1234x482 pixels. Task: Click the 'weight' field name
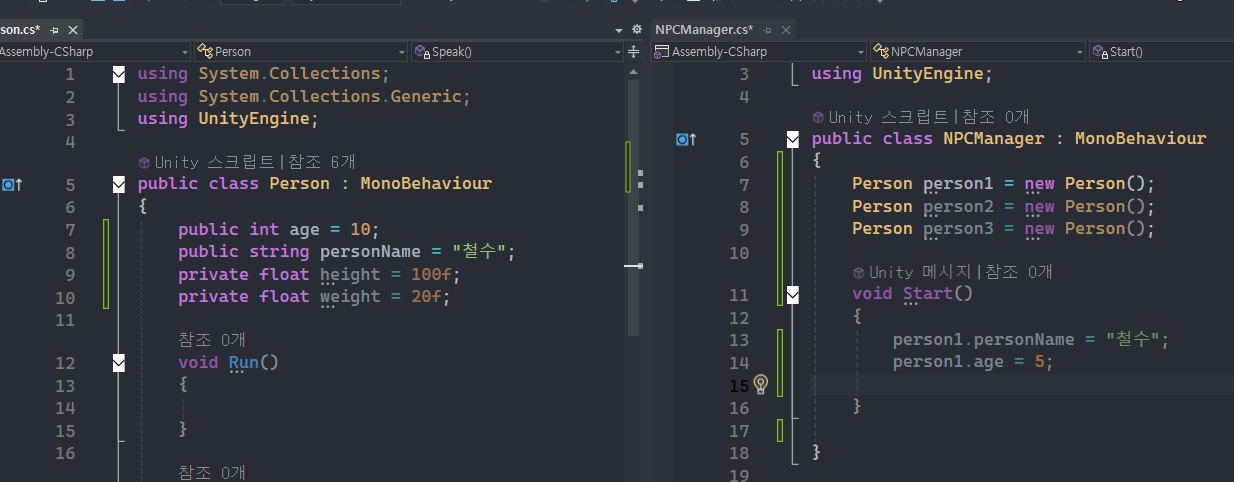coord(350,296)
